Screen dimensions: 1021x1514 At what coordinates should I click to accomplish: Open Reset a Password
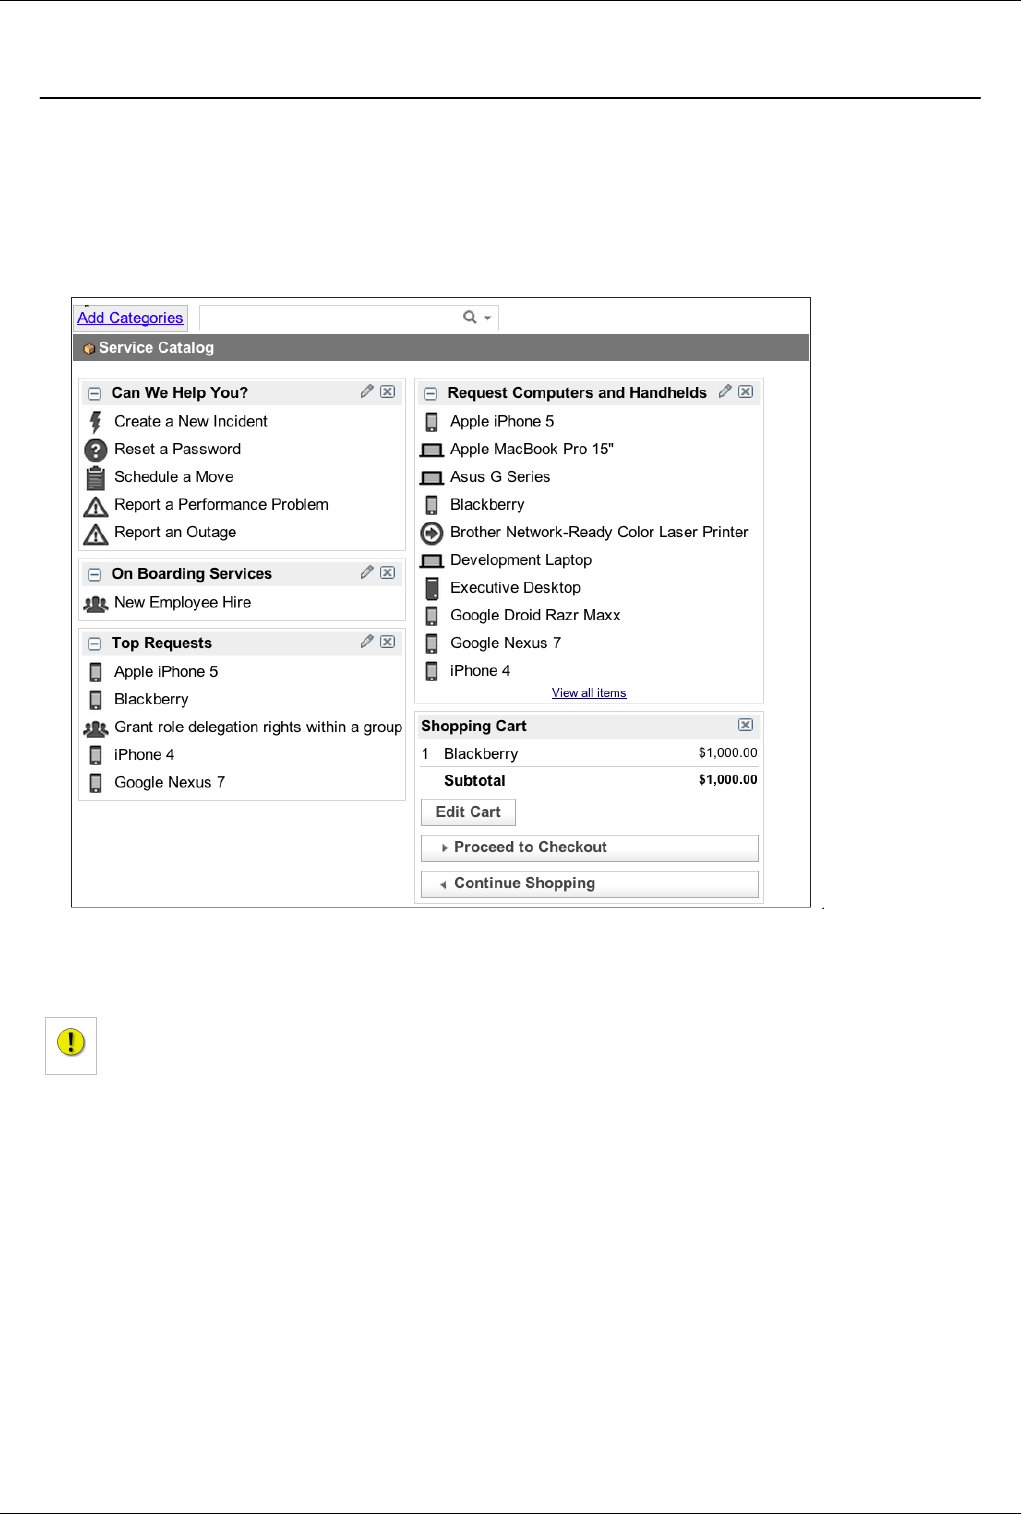(x=177, y=450)
